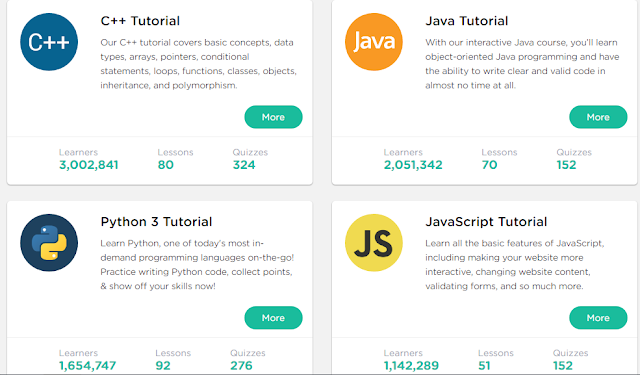The image size is (640, 375).
Task: Select the Python 3 Tutorial heading
Action: (x=156, y=222)
